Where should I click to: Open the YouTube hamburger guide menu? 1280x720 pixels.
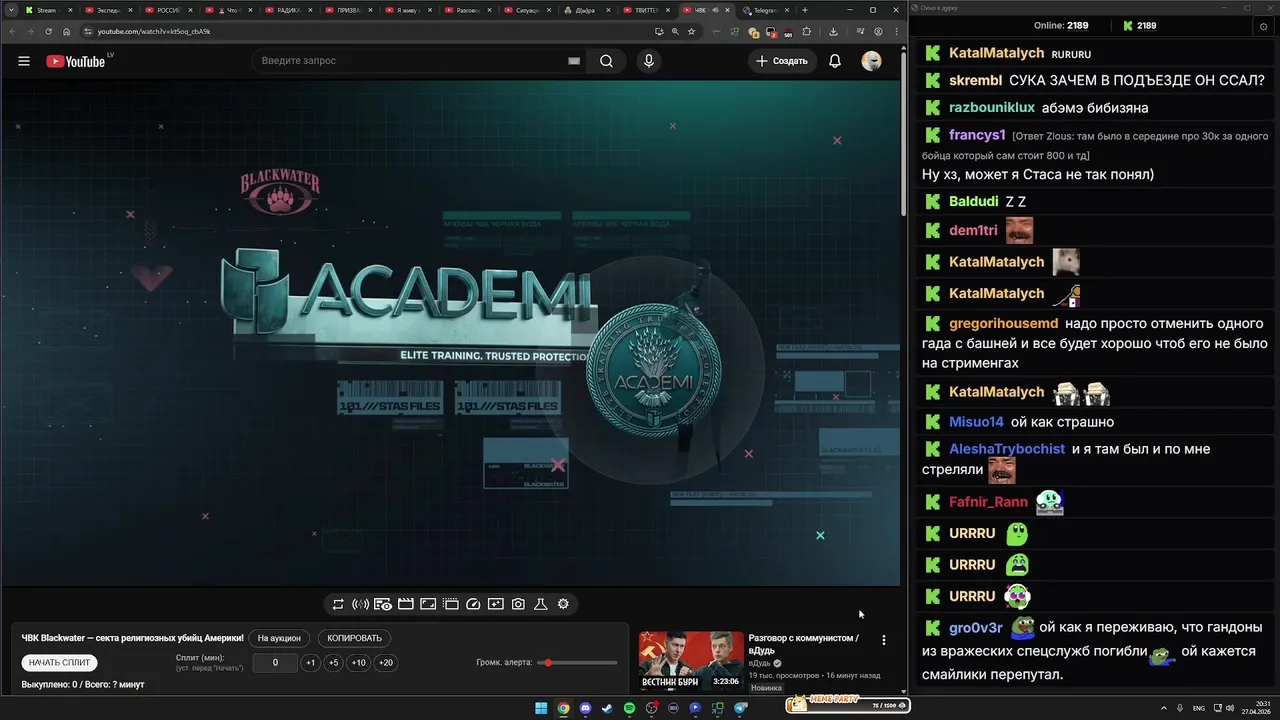24,61
